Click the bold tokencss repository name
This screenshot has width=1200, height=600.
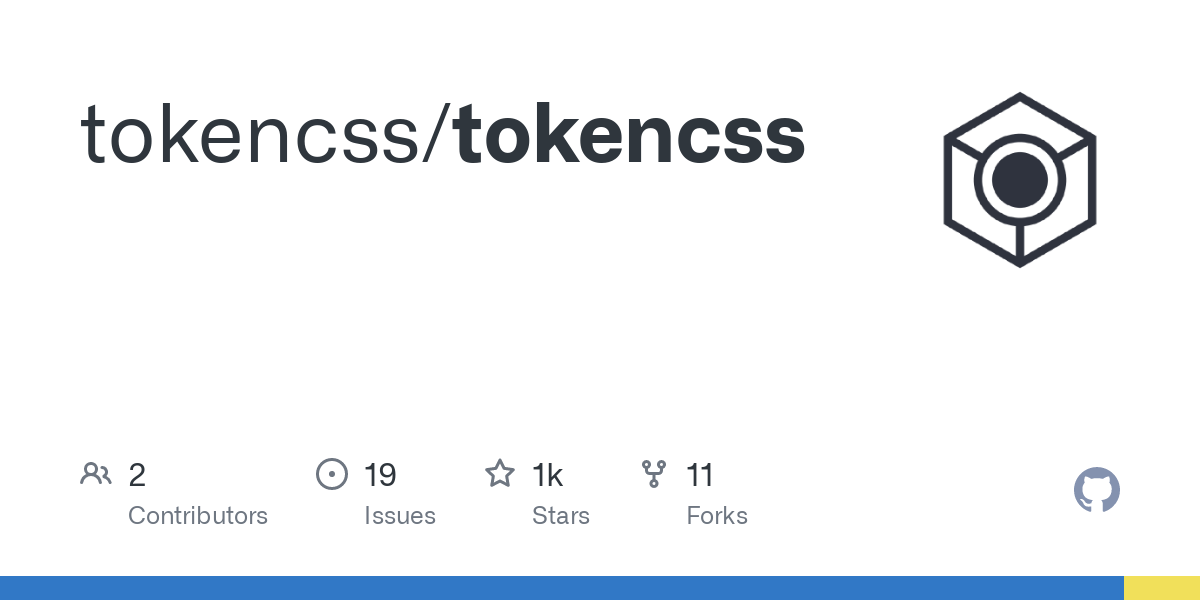click(629, 134)
